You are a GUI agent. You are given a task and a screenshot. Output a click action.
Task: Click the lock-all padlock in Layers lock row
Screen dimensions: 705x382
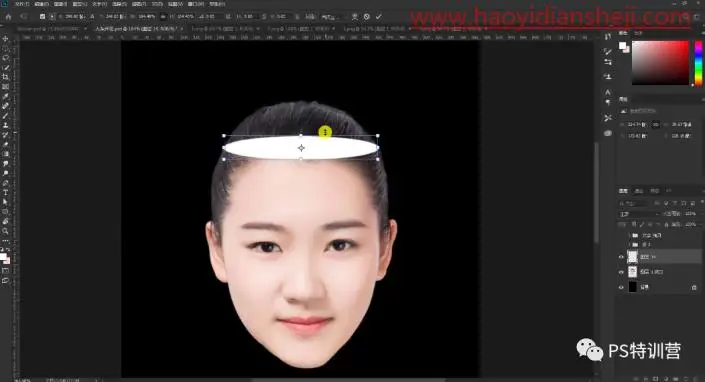click(667, 224)
